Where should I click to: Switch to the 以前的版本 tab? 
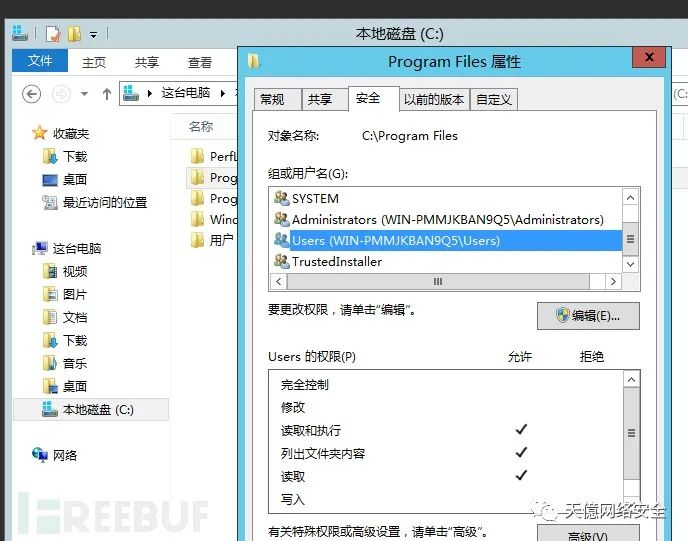(x=434, y=100)
